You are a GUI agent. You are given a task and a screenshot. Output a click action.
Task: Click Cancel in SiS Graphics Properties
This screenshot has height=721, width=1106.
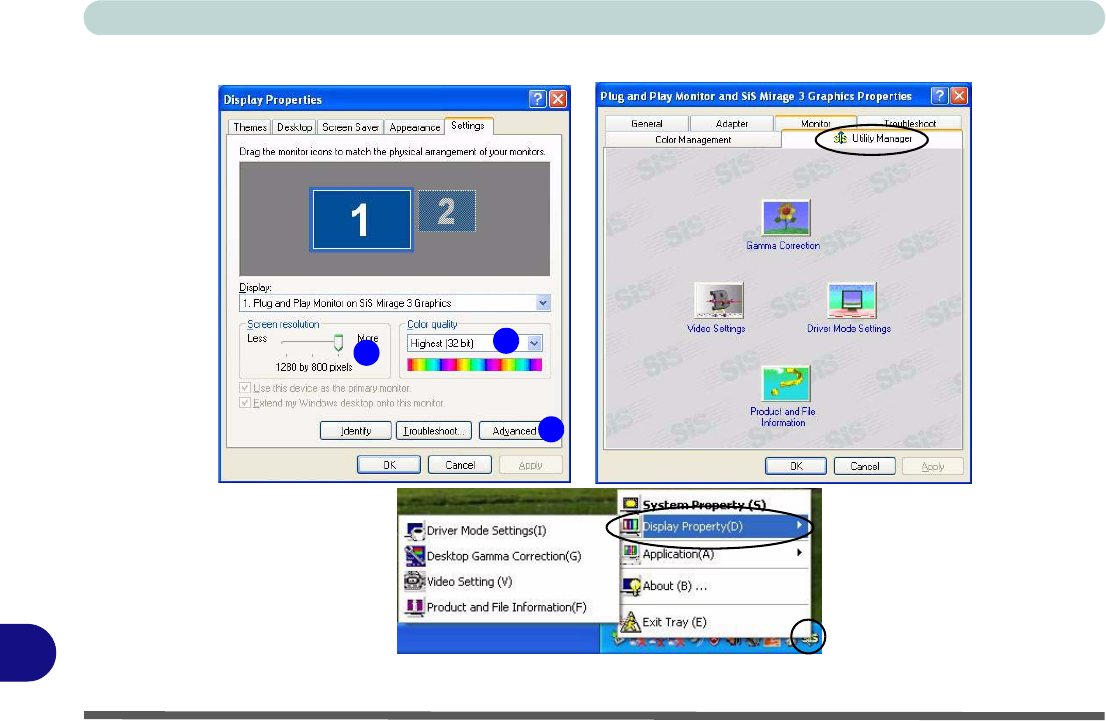click(865, 466)
